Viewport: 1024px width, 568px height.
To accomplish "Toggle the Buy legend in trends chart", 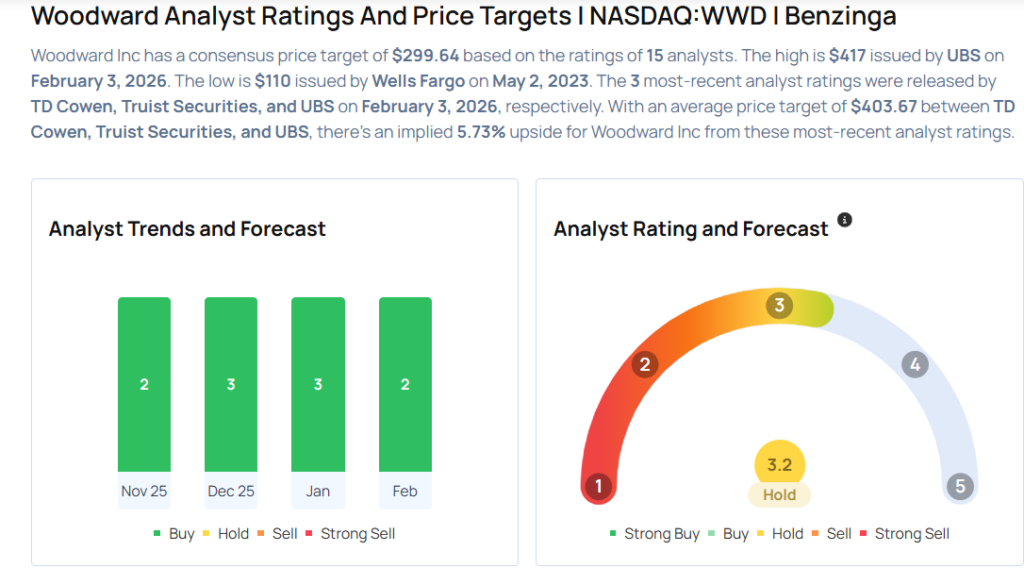I will click(x=181, y=534).
